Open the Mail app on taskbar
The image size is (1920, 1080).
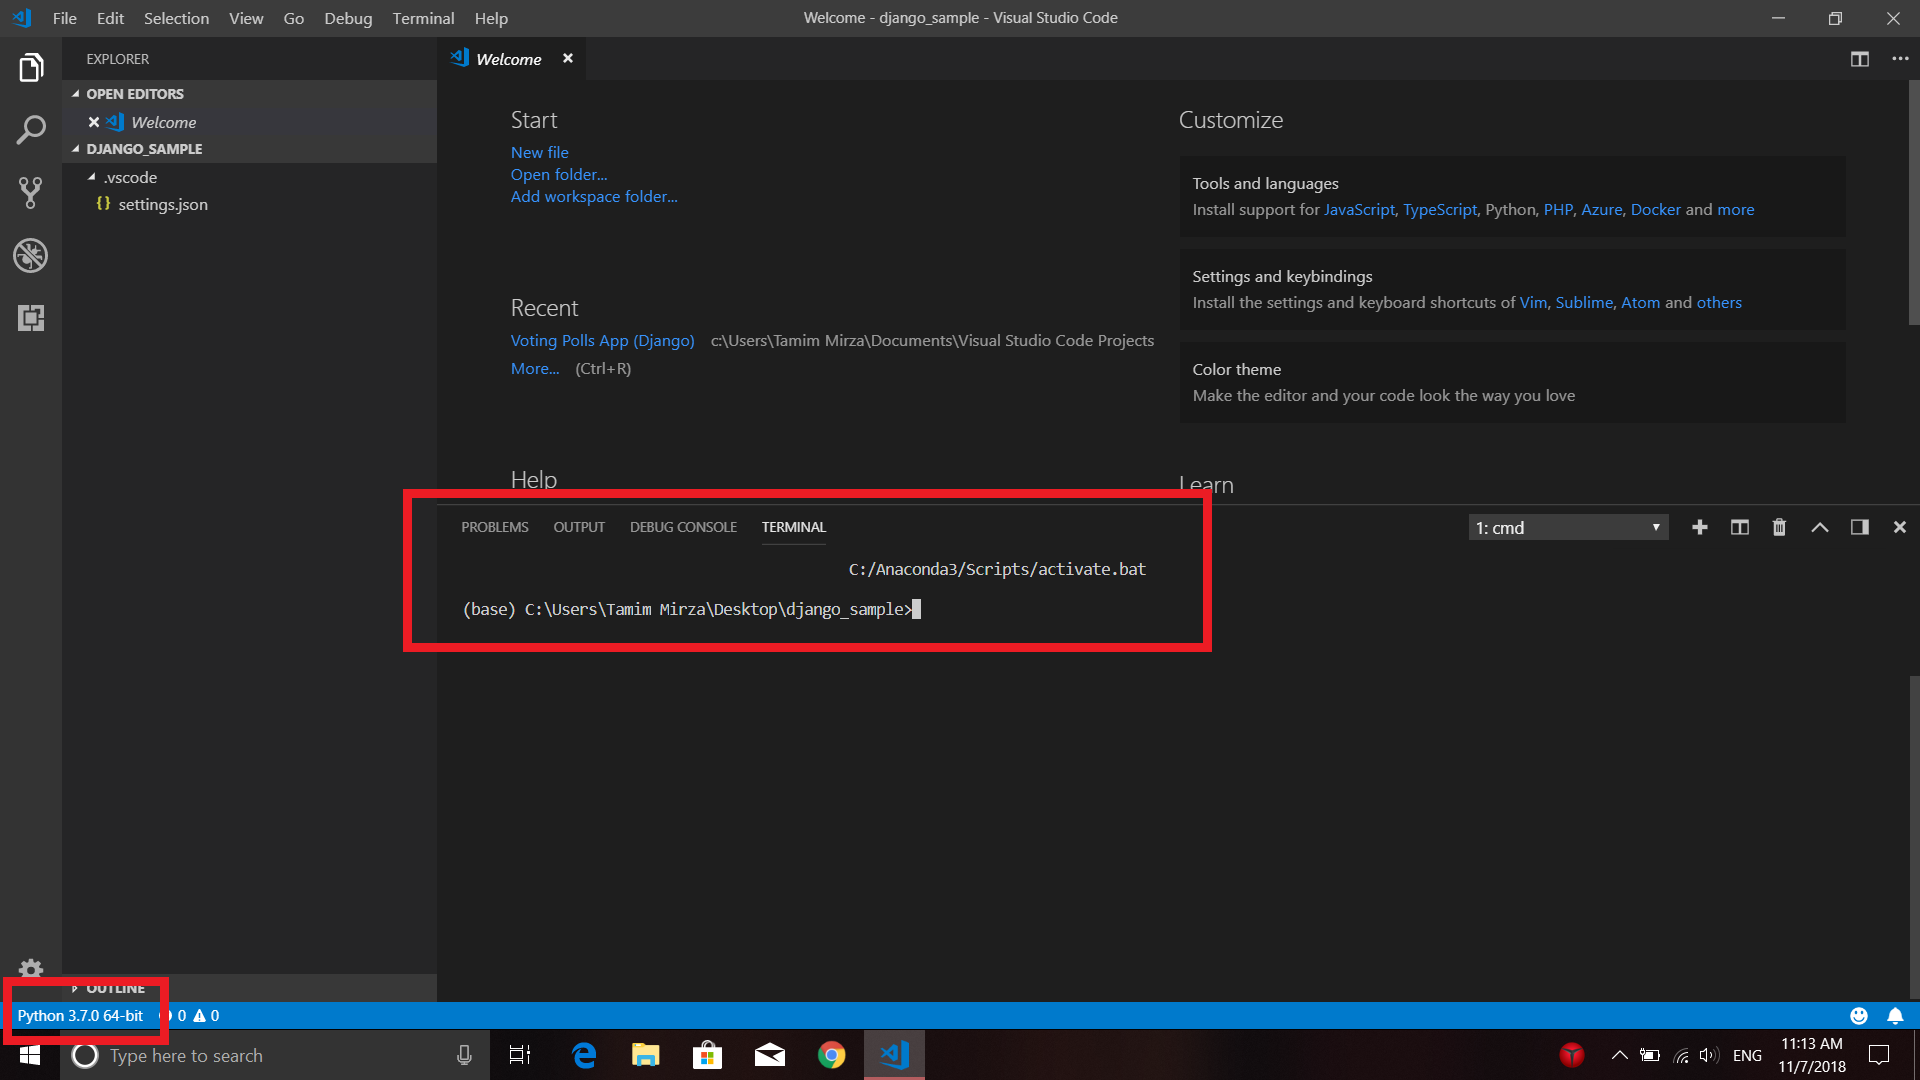point(769,1055)
